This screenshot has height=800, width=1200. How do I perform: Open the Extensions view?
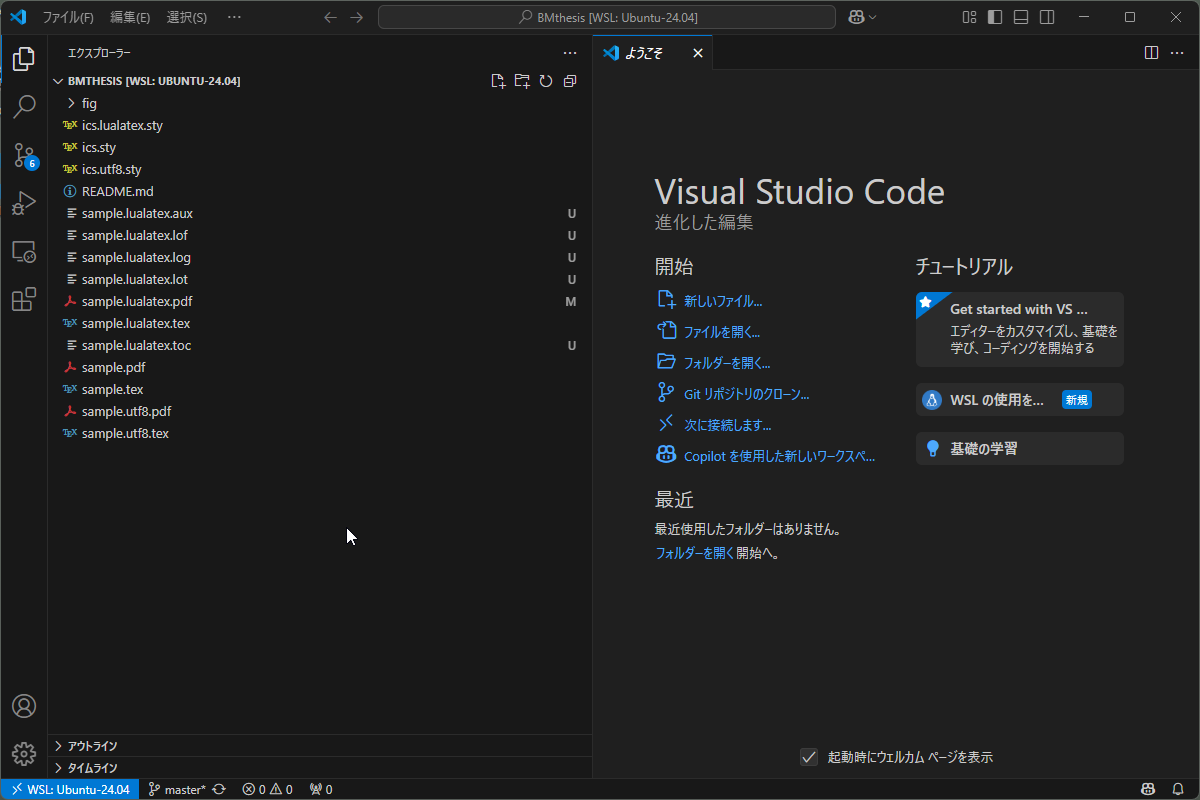tap(24, 299)
